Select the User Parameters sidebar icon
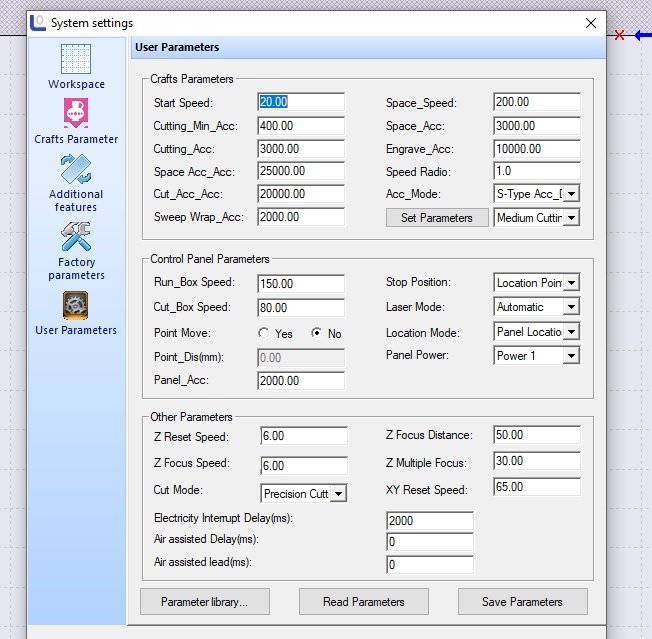Viewport: 652px width, 639px height. (x=76, y=305)
